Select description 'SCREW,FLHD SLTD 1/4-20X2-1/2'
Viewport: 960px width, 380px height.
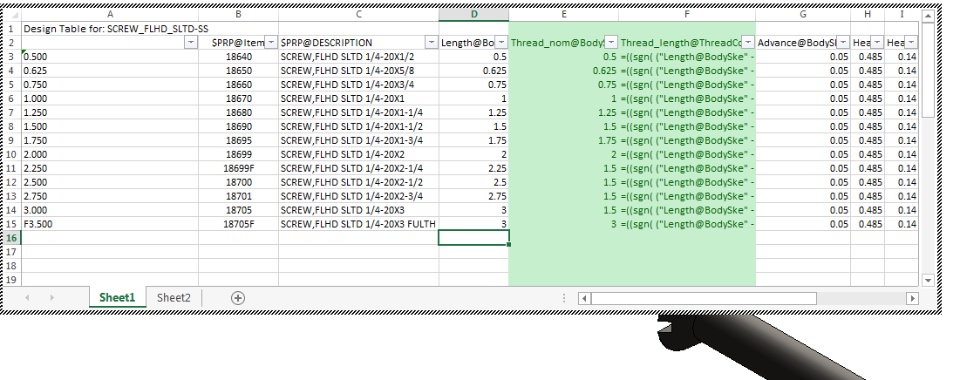(x=358, y=182)
